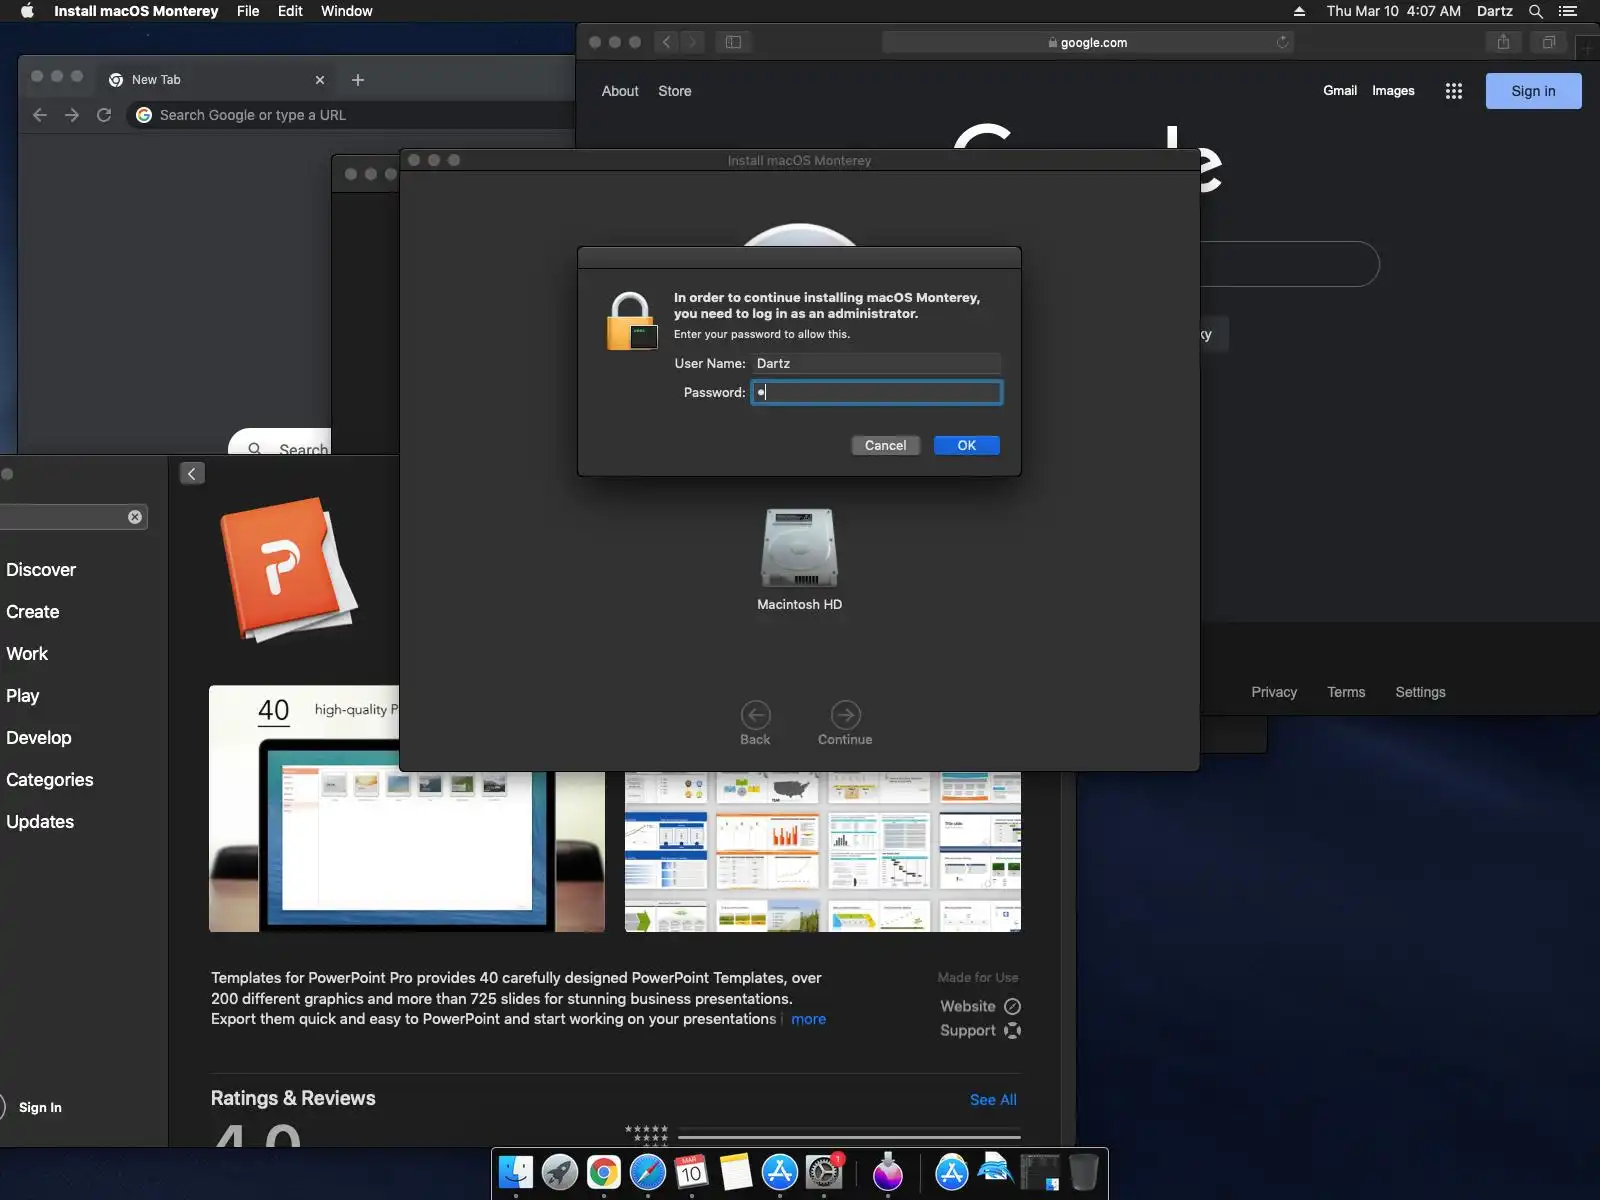This screenshot has width=1600, height=1200.
Task: Select Work in the App Store sidebar
Action: tap(27, 654)
